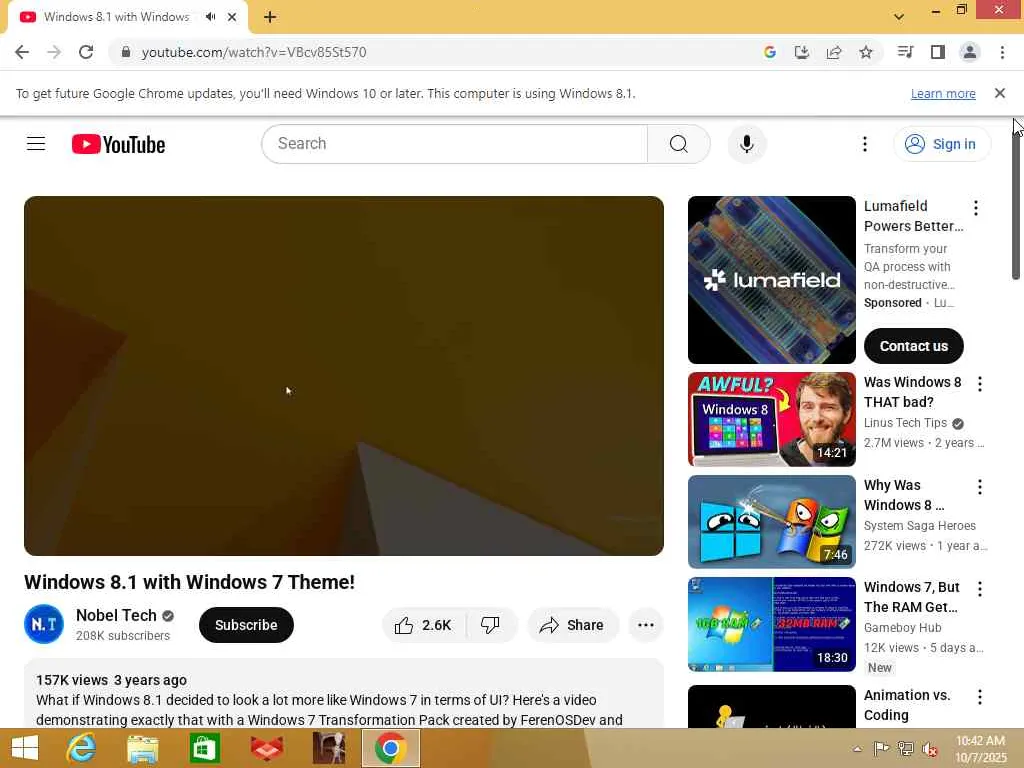Open the media controls toolbar icon
This screenshot has height=768, width=1024.
905,52
